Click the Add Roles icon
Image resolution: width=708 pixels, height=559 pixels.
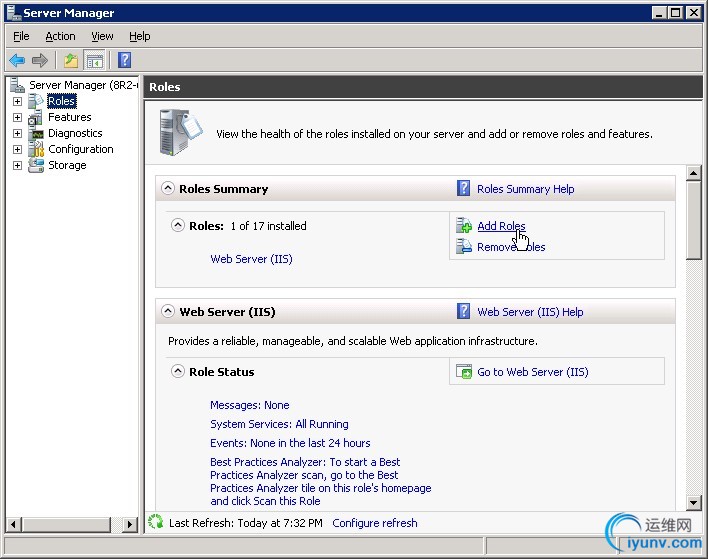click(x=464, y=225)
